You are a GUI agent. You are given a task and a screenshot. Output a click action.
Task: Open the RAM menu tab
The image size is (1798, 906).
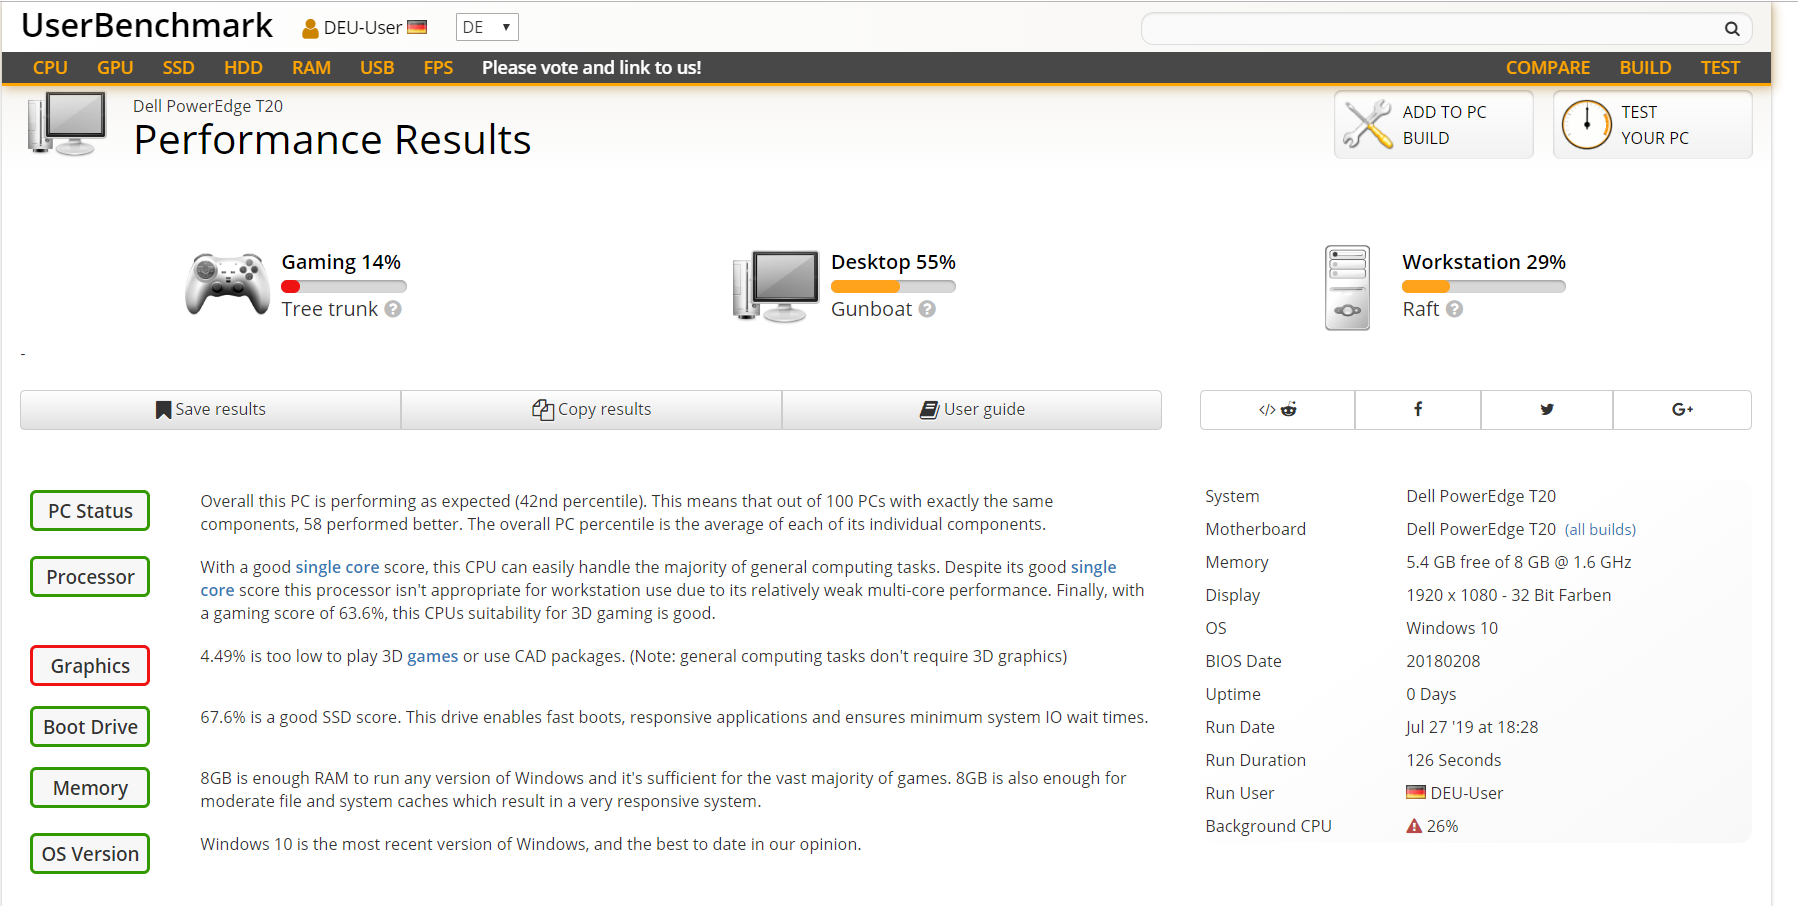pyautogui.click(x=311, y=68)
